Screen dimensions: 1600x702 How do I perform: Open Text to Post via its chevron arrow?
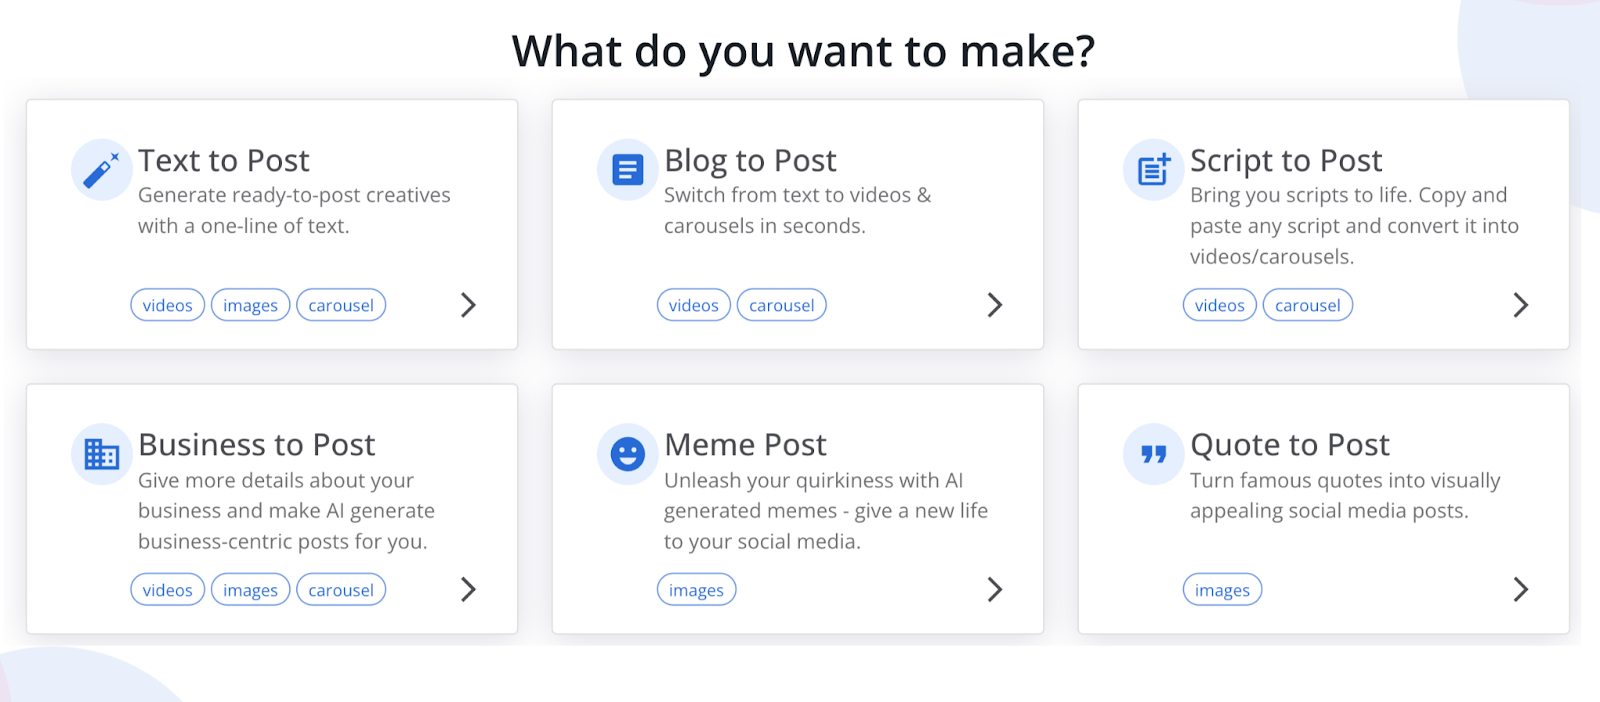pyautogui.click(x=468, y=305)
